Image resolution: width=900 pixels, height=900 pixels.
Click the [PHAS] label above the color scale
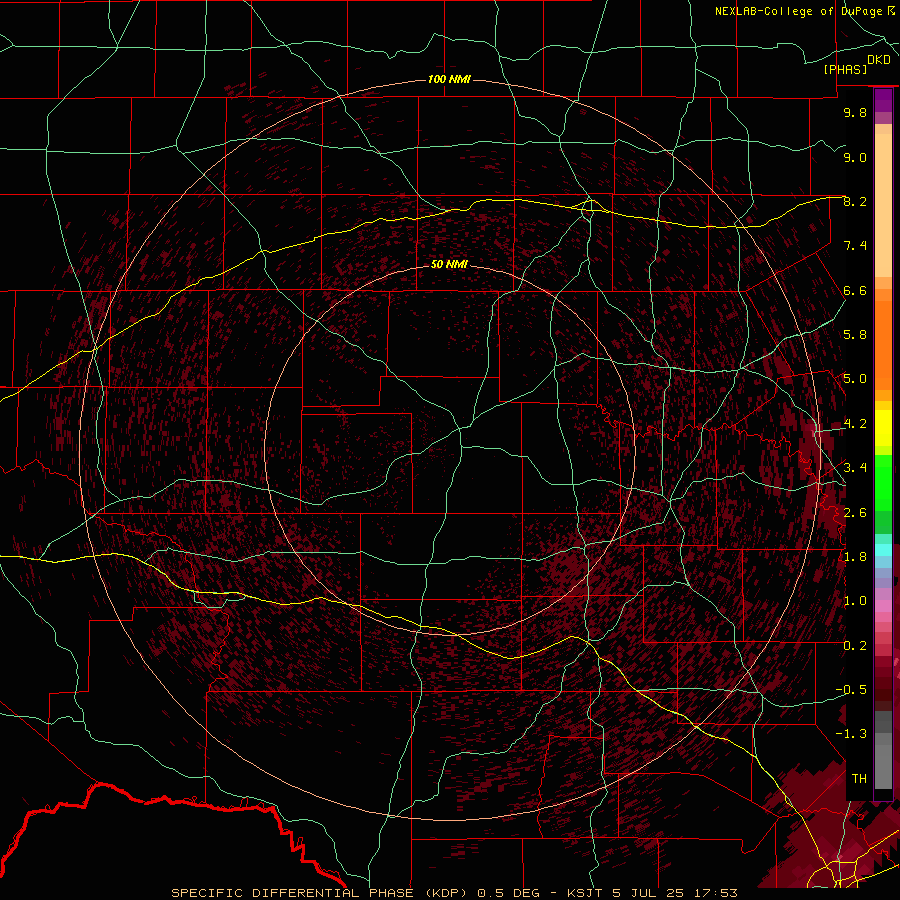click(x=845, y=70)
